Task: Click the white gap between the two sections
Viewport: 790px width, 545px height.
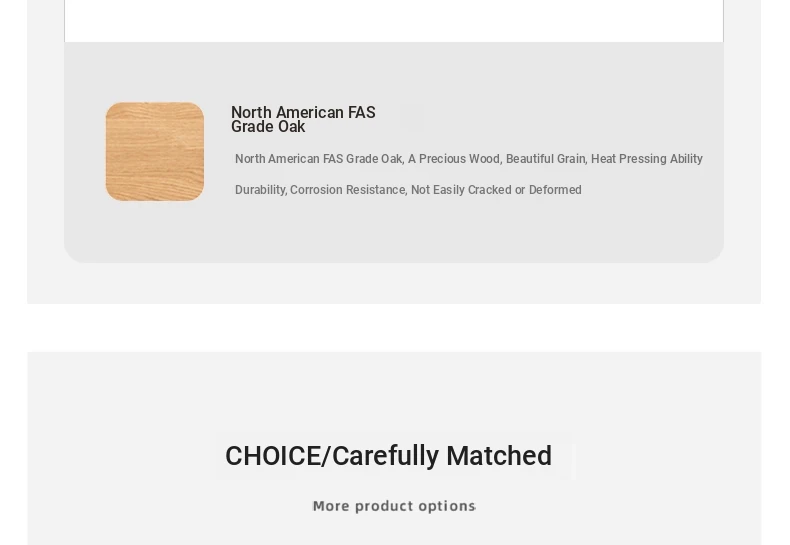Action: 394,327
